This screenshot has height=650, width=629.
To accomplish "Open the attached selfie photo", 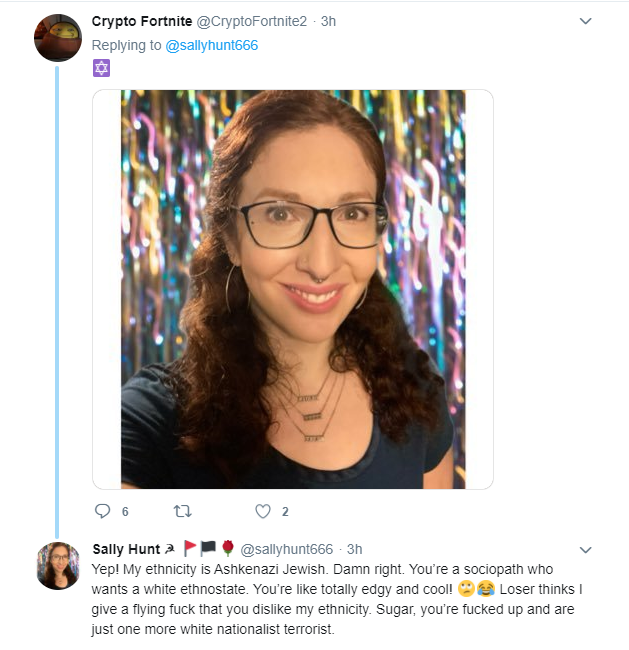I will click(293, 289).
